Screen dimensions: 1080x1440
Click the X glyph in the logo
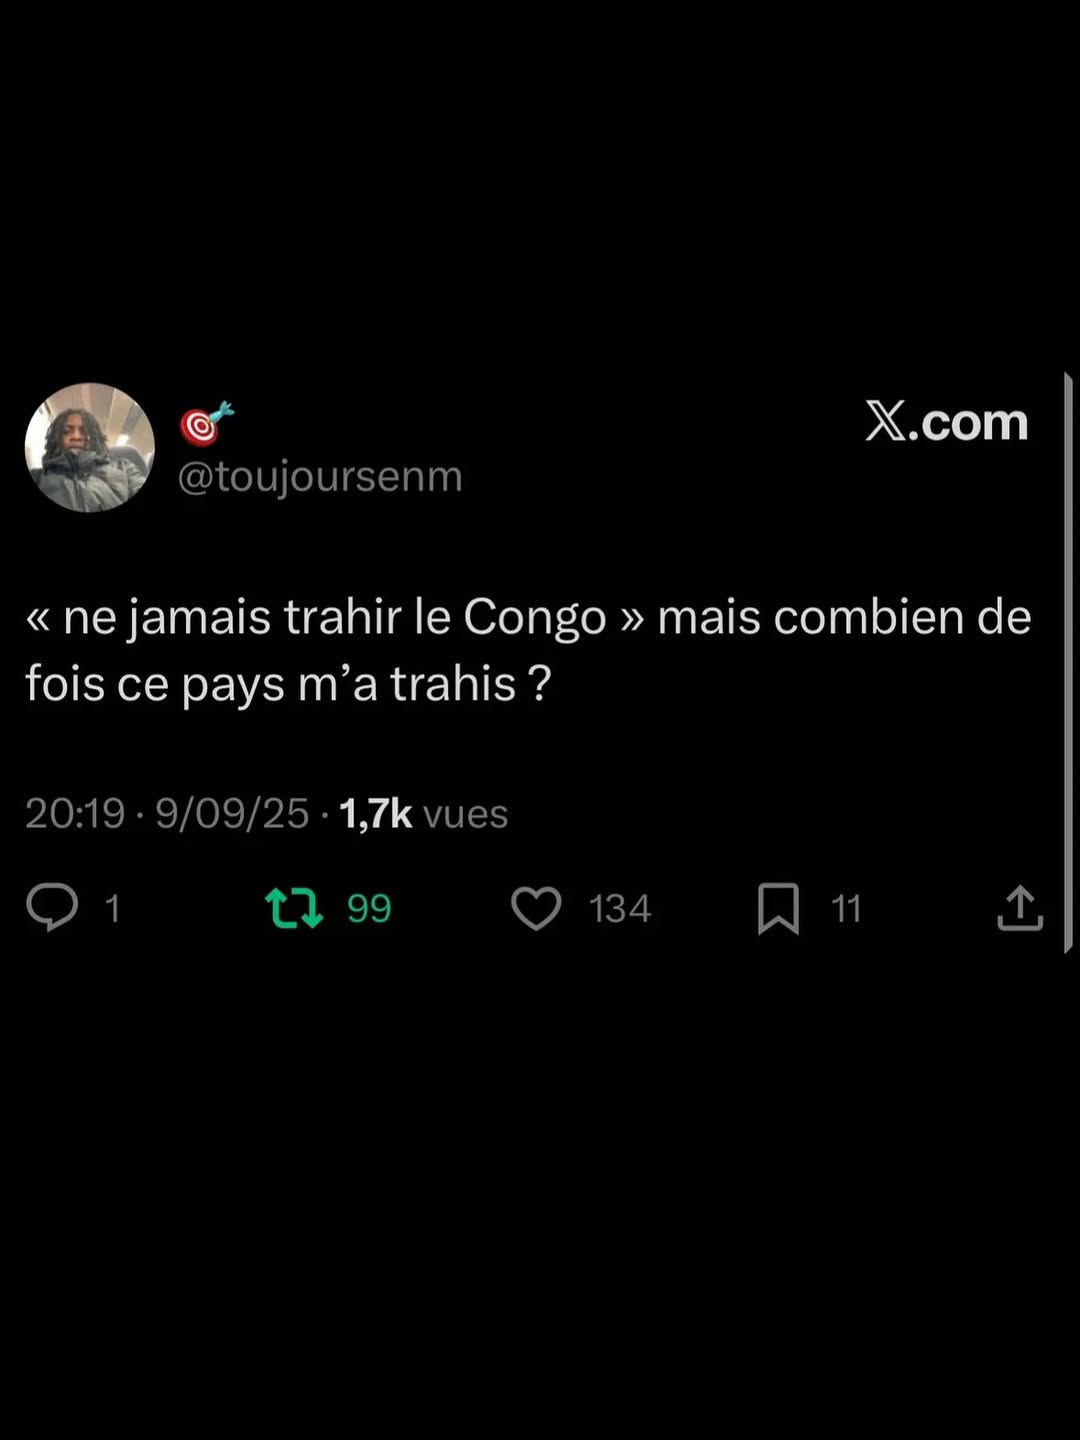point(886,422)
